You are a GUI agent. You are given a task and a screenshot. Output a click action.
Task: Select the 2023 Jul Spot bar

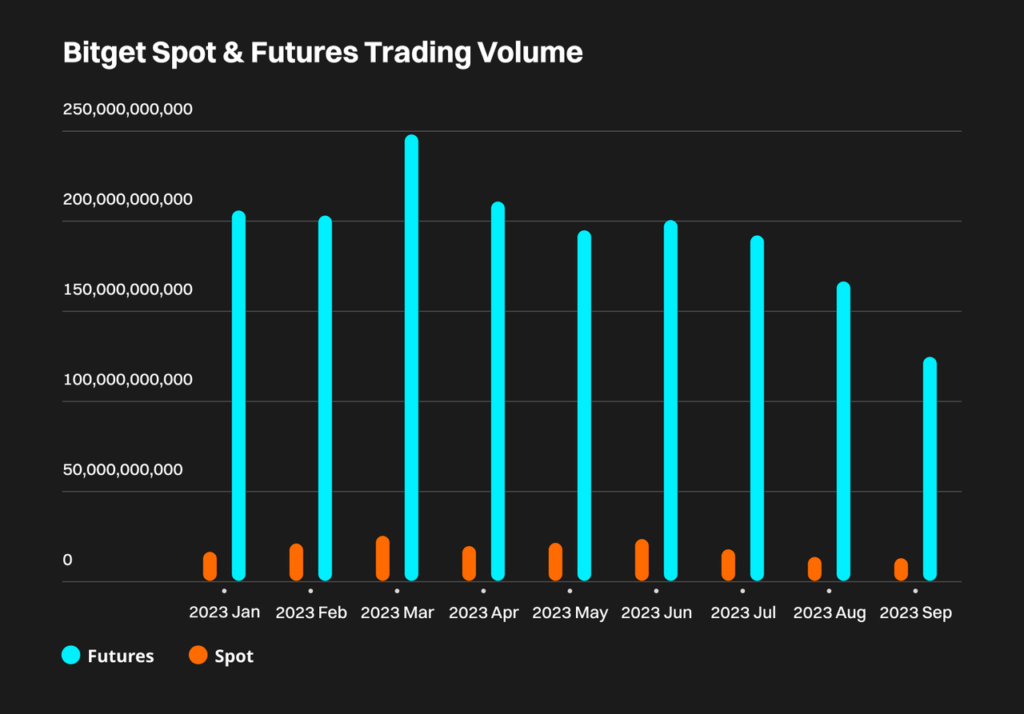pos(728,565)
